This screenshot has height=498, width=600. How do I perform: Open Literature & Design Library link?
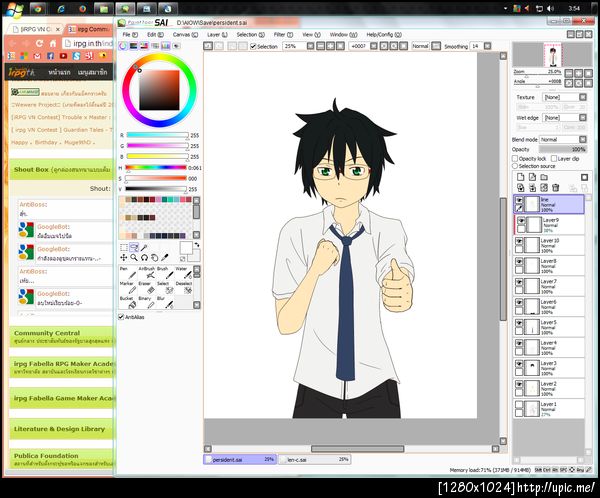click(59, 429)
